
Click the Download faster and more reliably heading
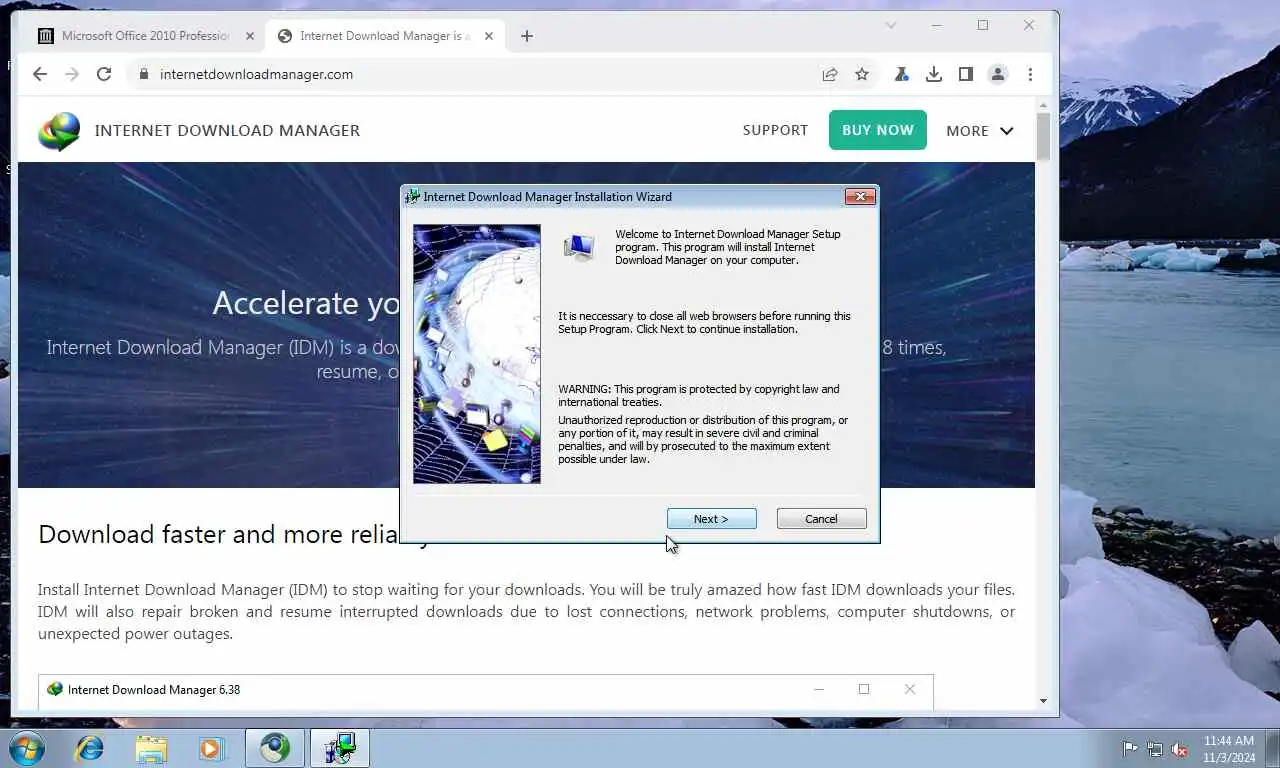pyautogui.click(x=234, y=534)
